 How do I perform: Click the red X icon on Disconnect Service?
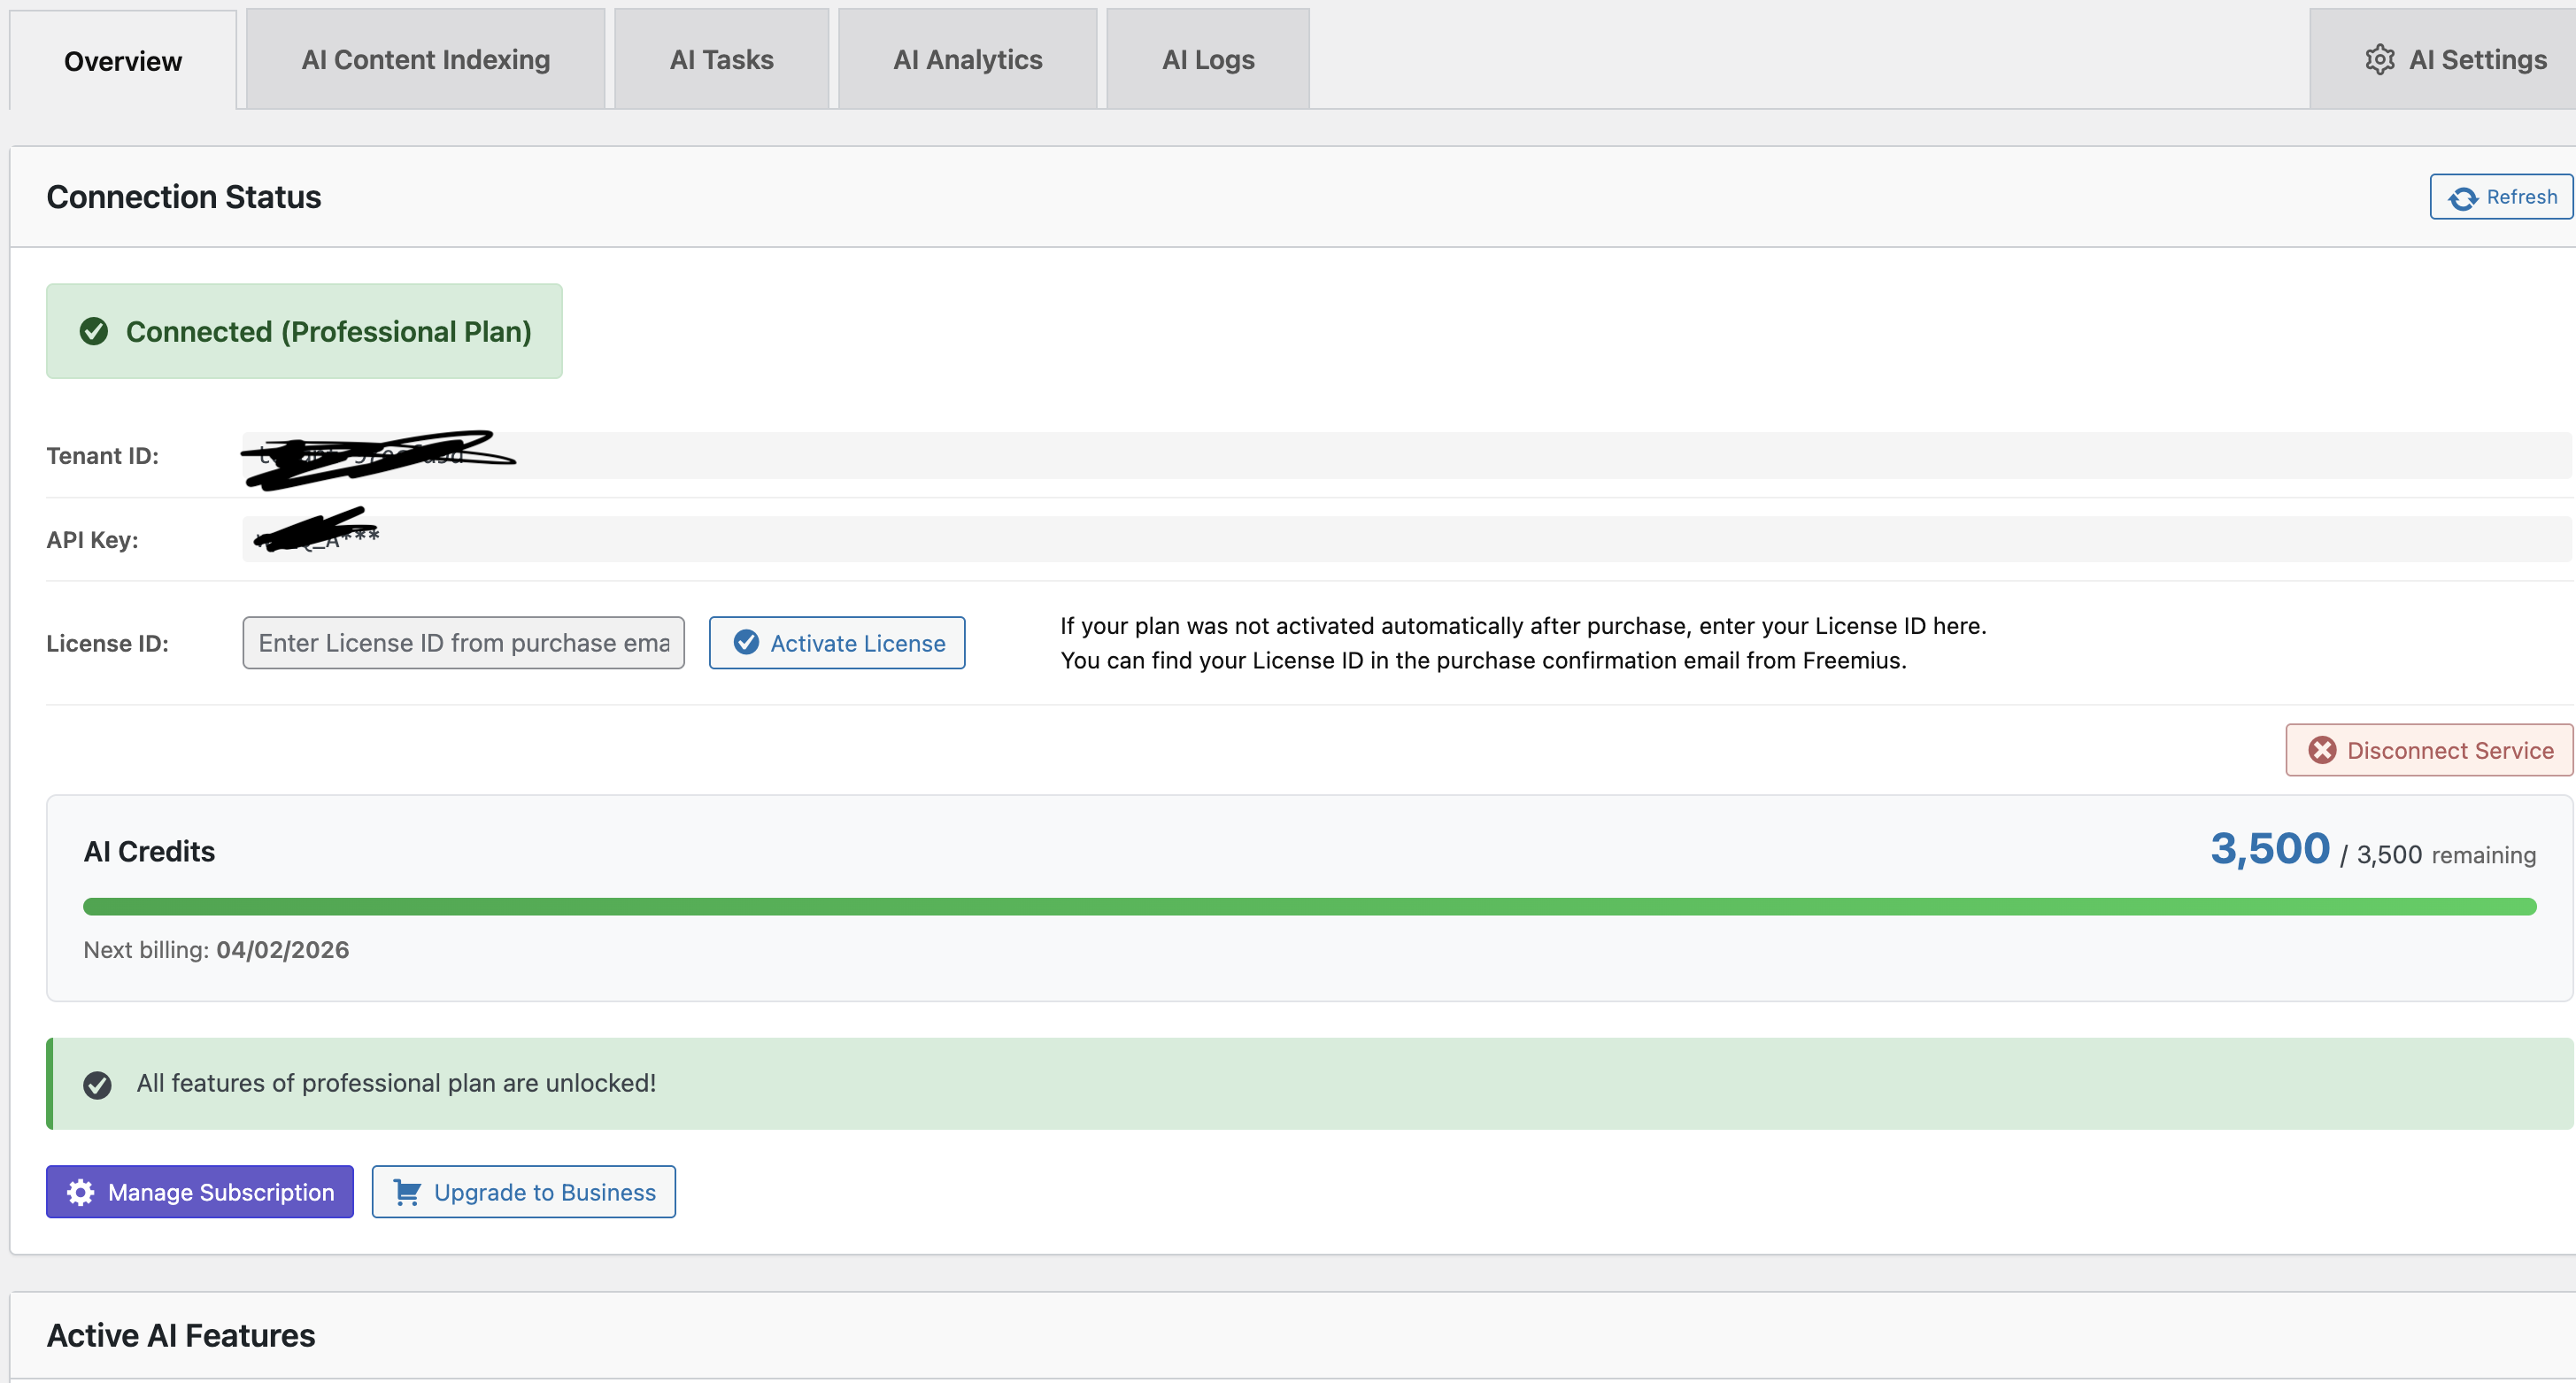point(2322,750)
